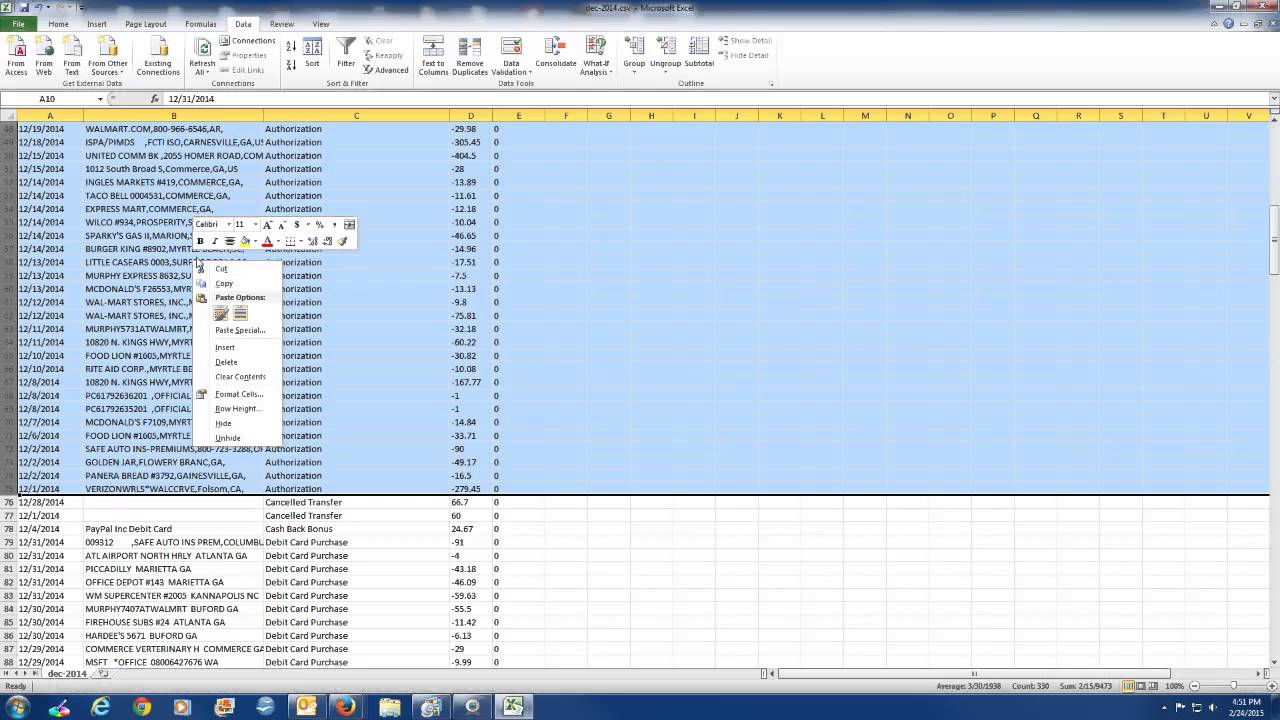Open fill color dropdown arrow
The height and width of the screenshot is (720, 1280).
[254, 241]
